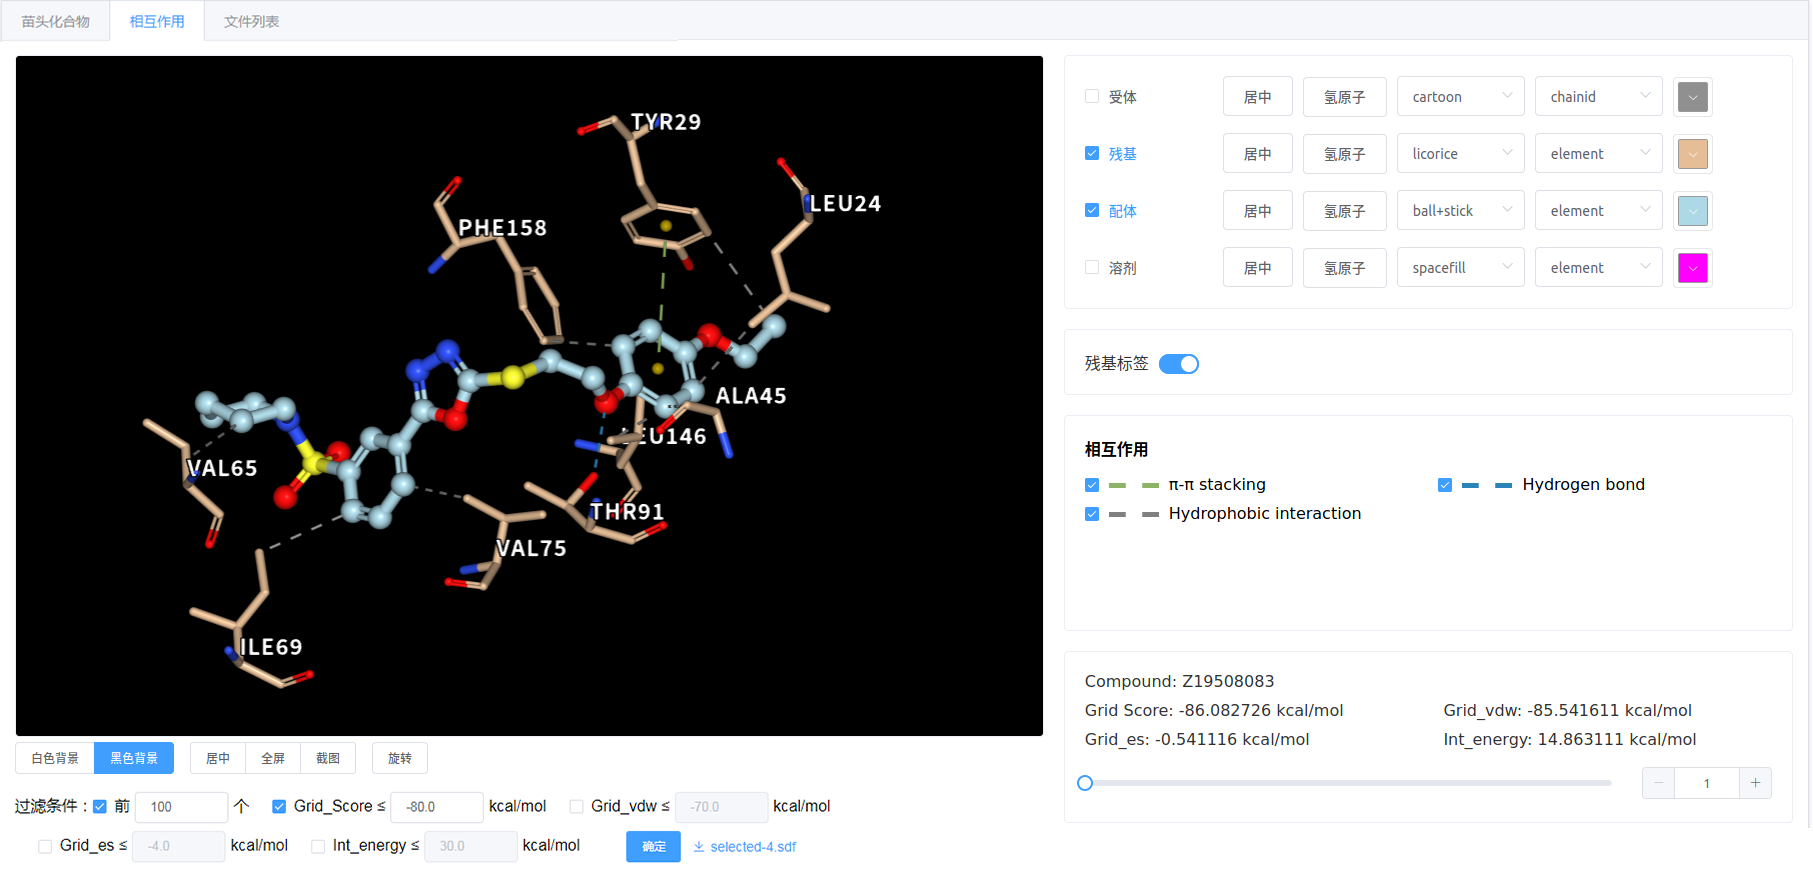The image size is (1813, 890).
Task: Open residue licorice representation dropdown
Action: pos(1460,154)
